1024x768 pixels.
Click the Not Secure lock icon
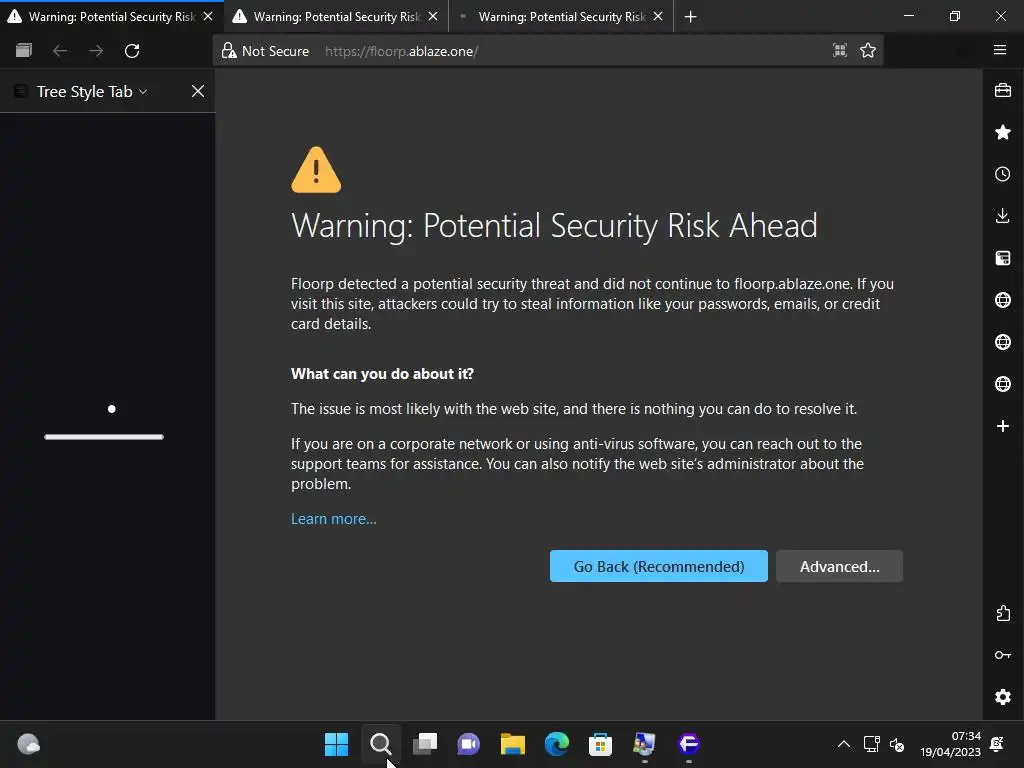point(229,51)
